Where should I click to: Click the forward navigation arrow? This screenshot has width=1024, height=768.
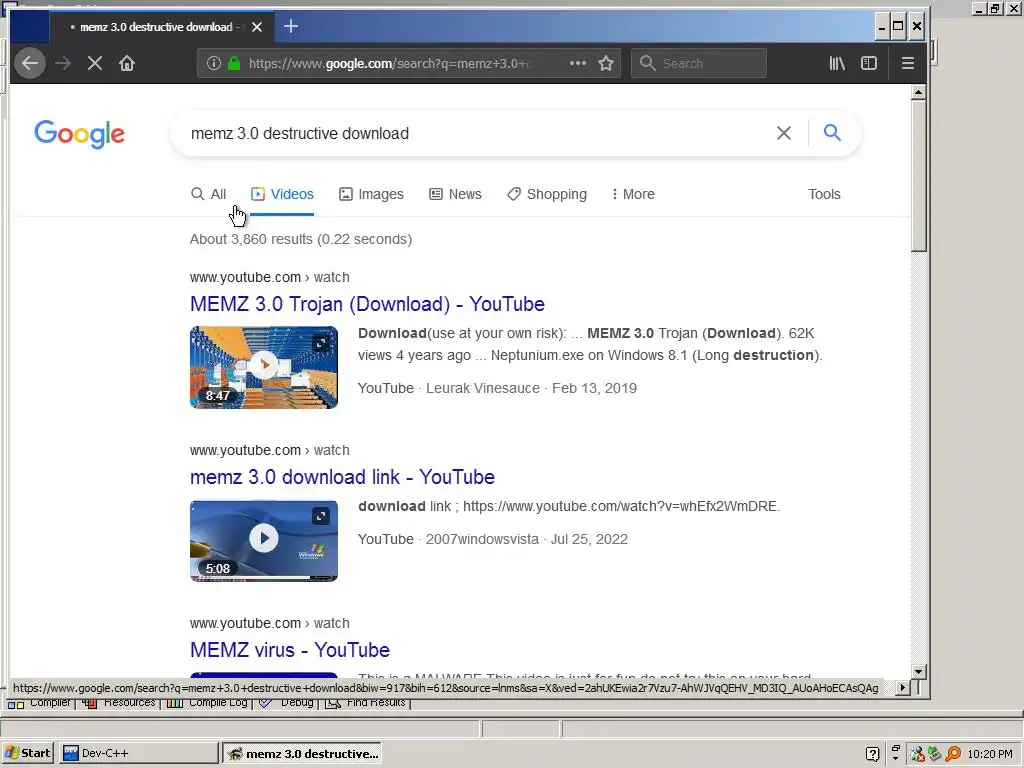(x=63, y=63)
